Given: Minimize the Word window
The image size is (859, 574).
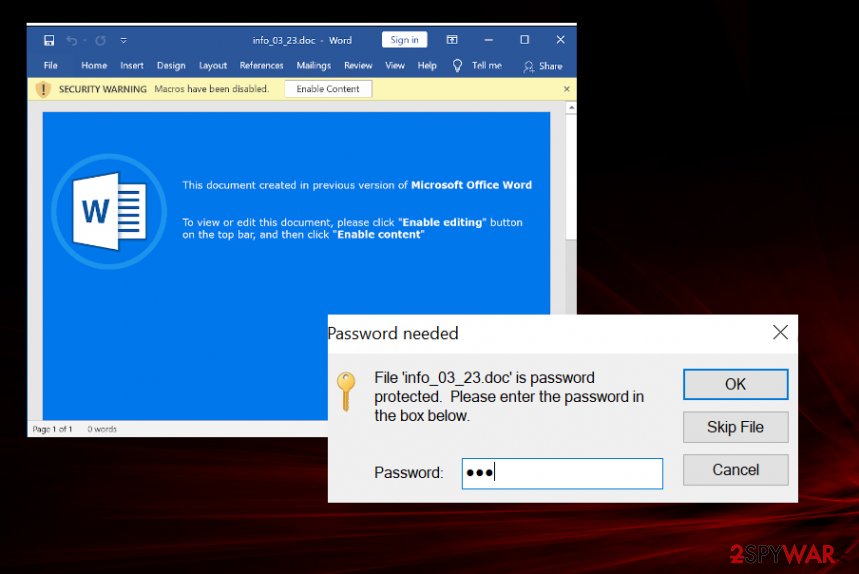Looking at the screenshot, I should [489, 39].
